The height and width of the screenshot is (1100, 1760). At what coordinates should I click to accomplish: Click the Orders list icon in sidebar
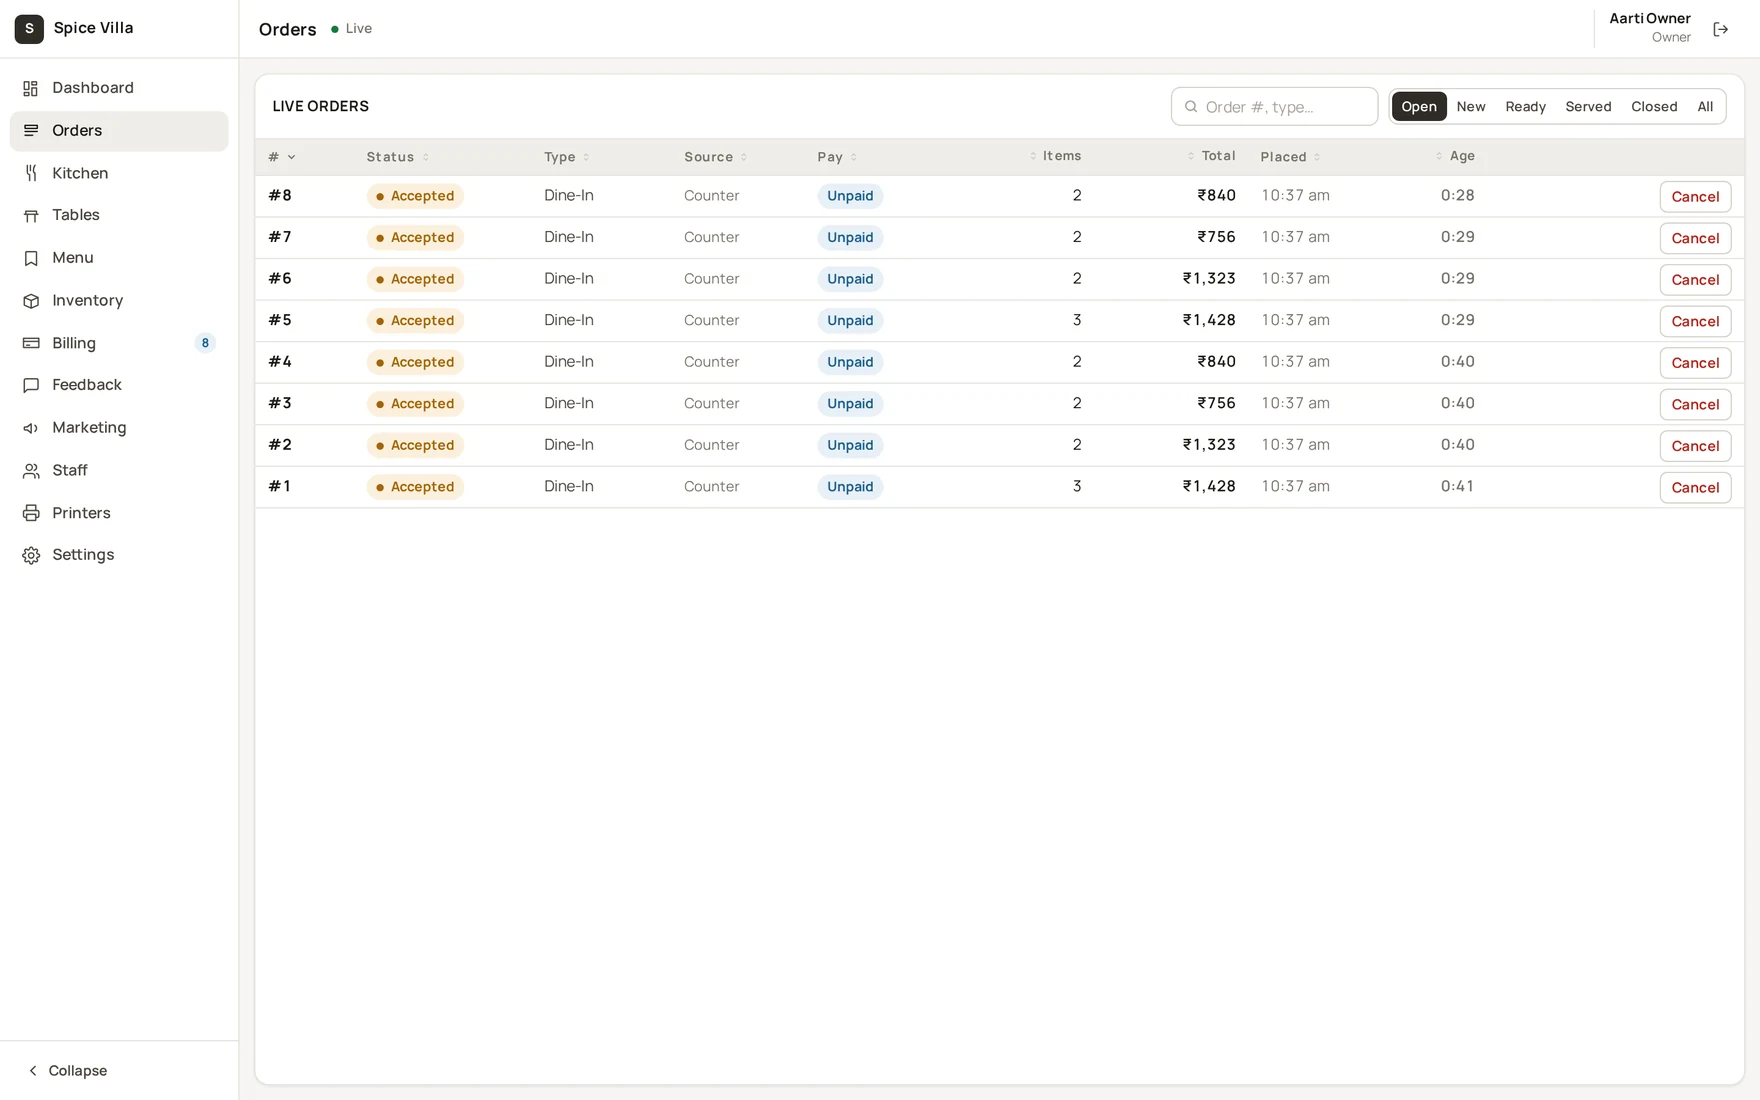tap(31, 131)
